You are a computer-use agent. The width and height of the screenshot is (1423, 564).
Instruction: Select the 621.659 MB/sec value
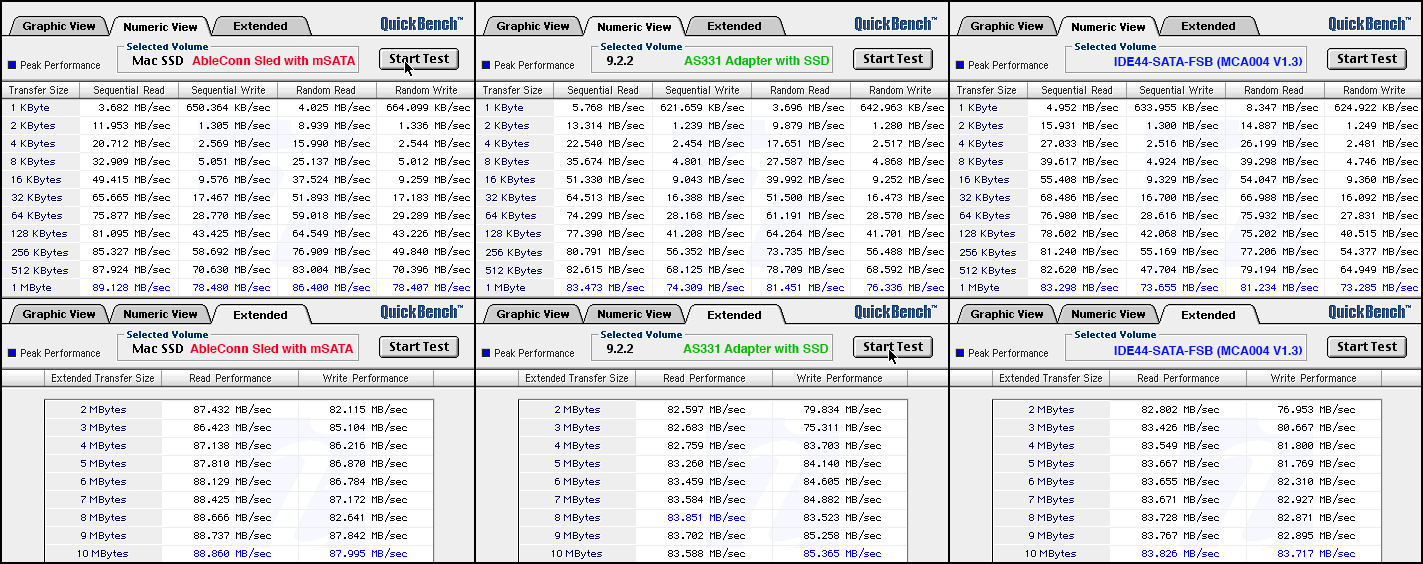(x=702, y=107)
